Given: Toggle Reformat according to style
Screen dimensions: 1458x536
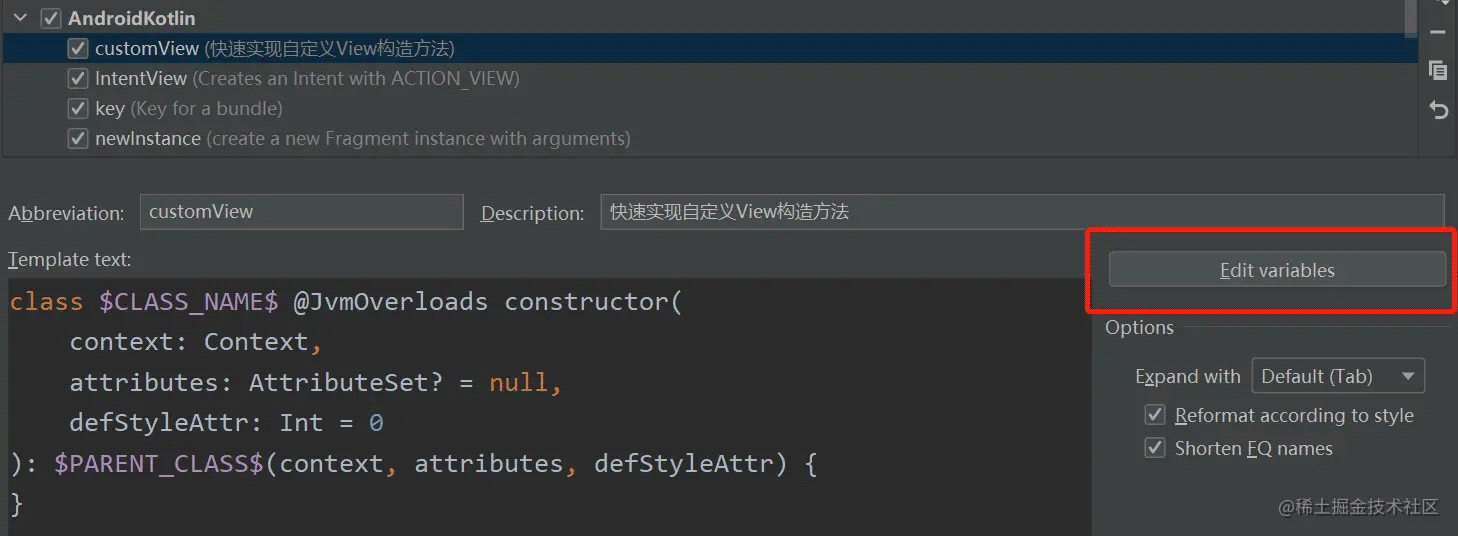Looking at the screenshot, I should point(1155,415).
